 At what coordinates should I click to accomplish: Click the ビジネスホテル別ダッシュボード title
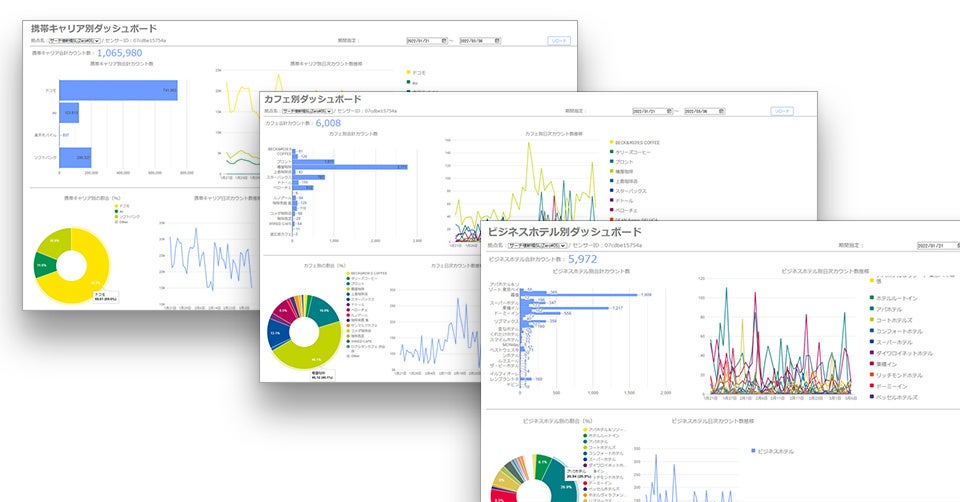coord(564,232)
